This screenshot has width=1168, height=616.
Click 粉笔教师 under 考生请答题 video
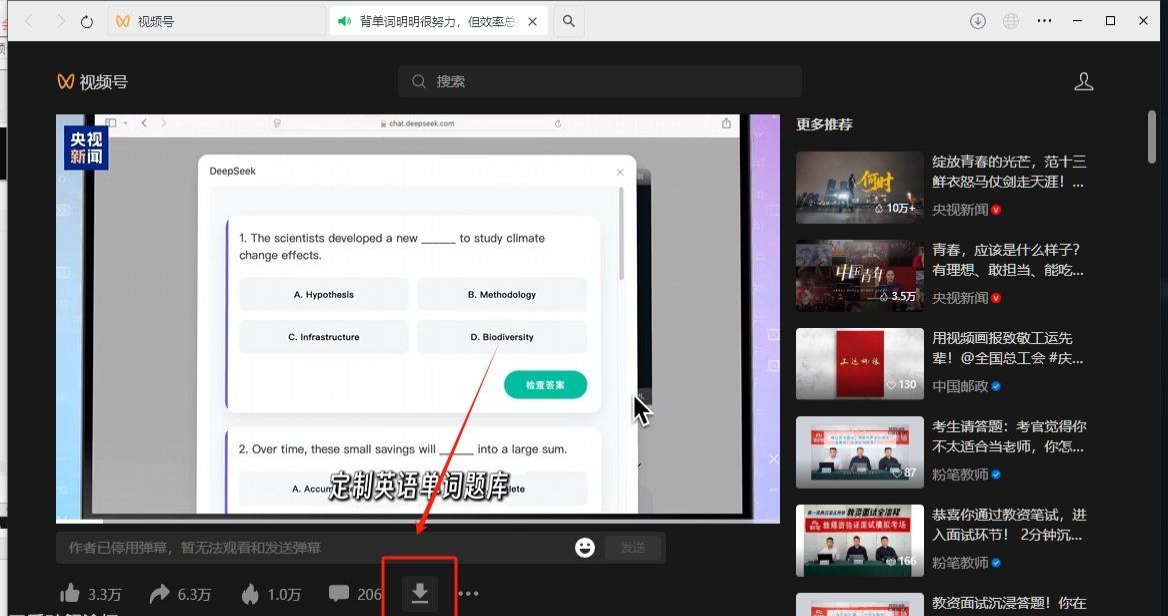[959, 474]
